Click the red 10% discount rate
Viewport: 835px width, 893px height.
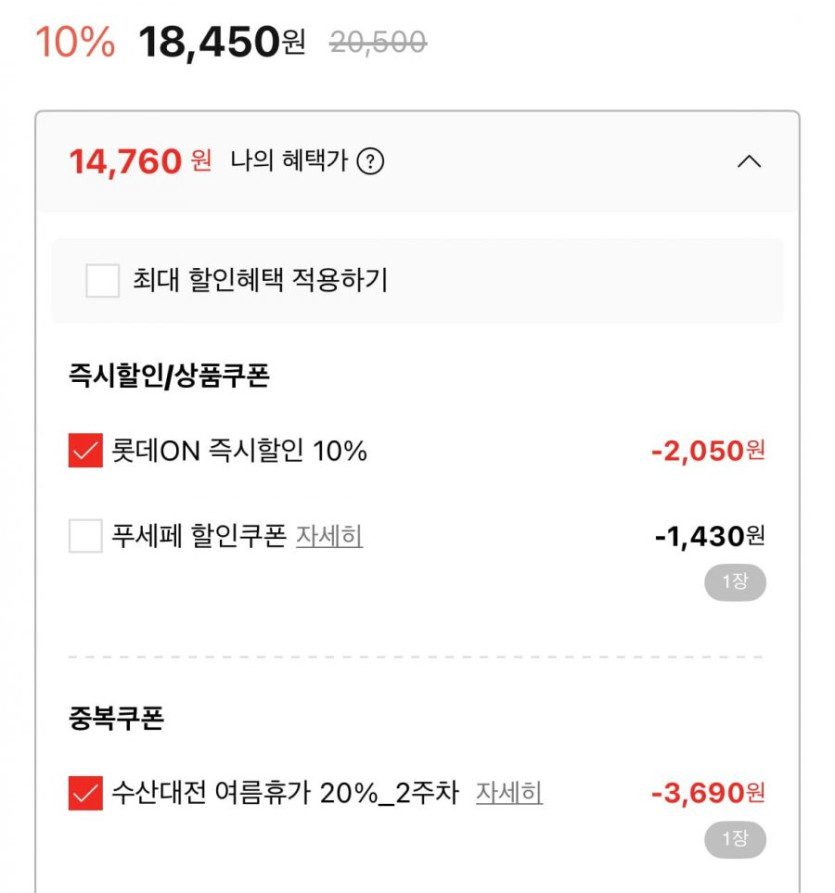point(75,42)
